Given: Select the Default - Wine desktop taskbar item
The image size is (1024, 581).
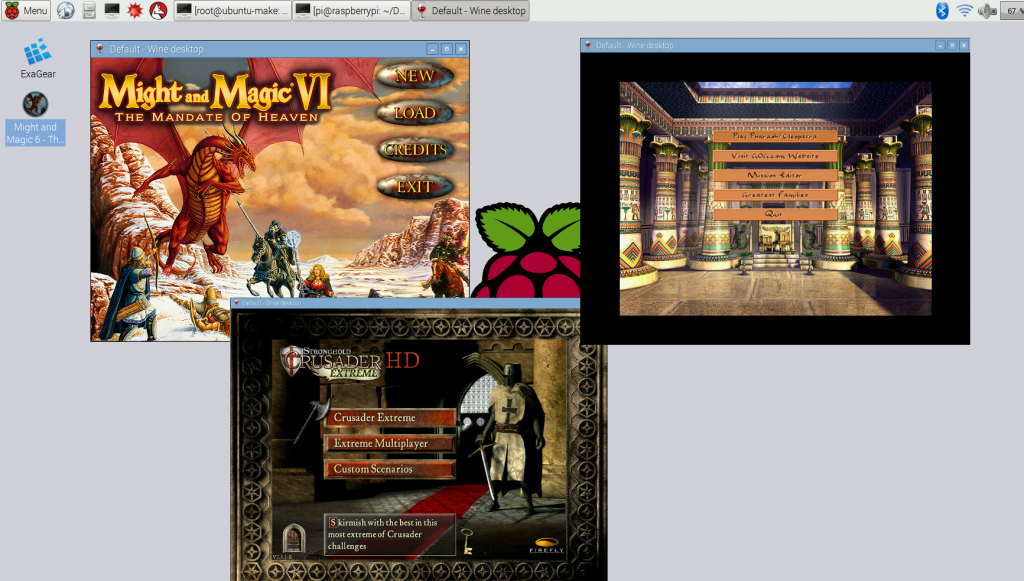Looking at the screenshot, I should pyautogui.click(x=470, y=10).
